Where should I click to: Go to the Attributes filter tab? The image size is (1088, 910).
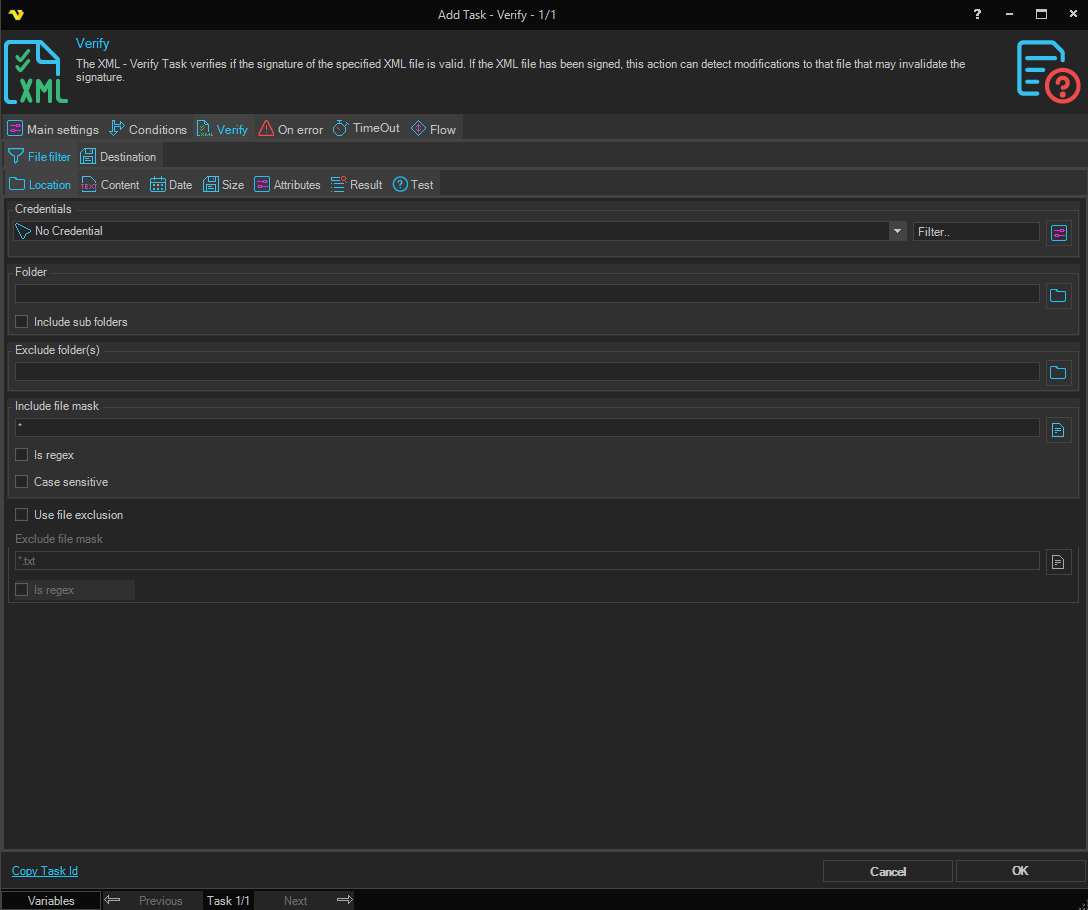tap(287, 185)
